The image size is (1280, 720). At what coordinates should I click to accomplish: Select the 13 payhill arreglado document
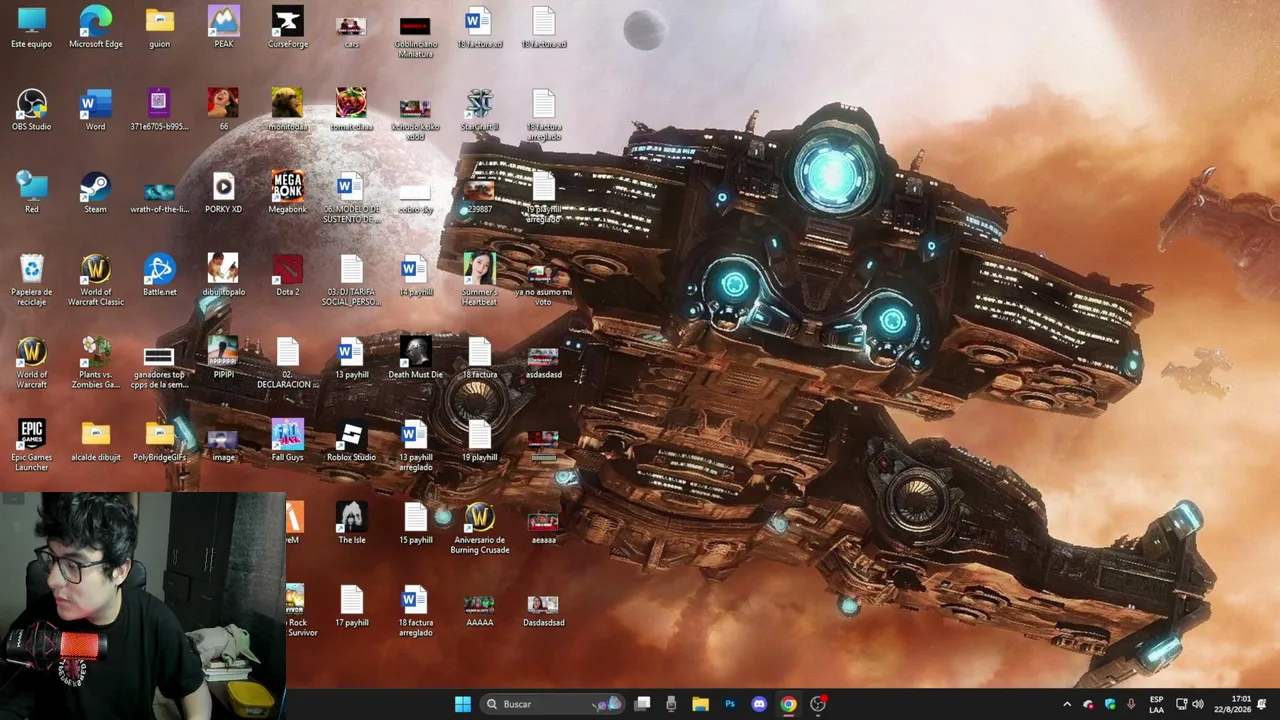415,446
